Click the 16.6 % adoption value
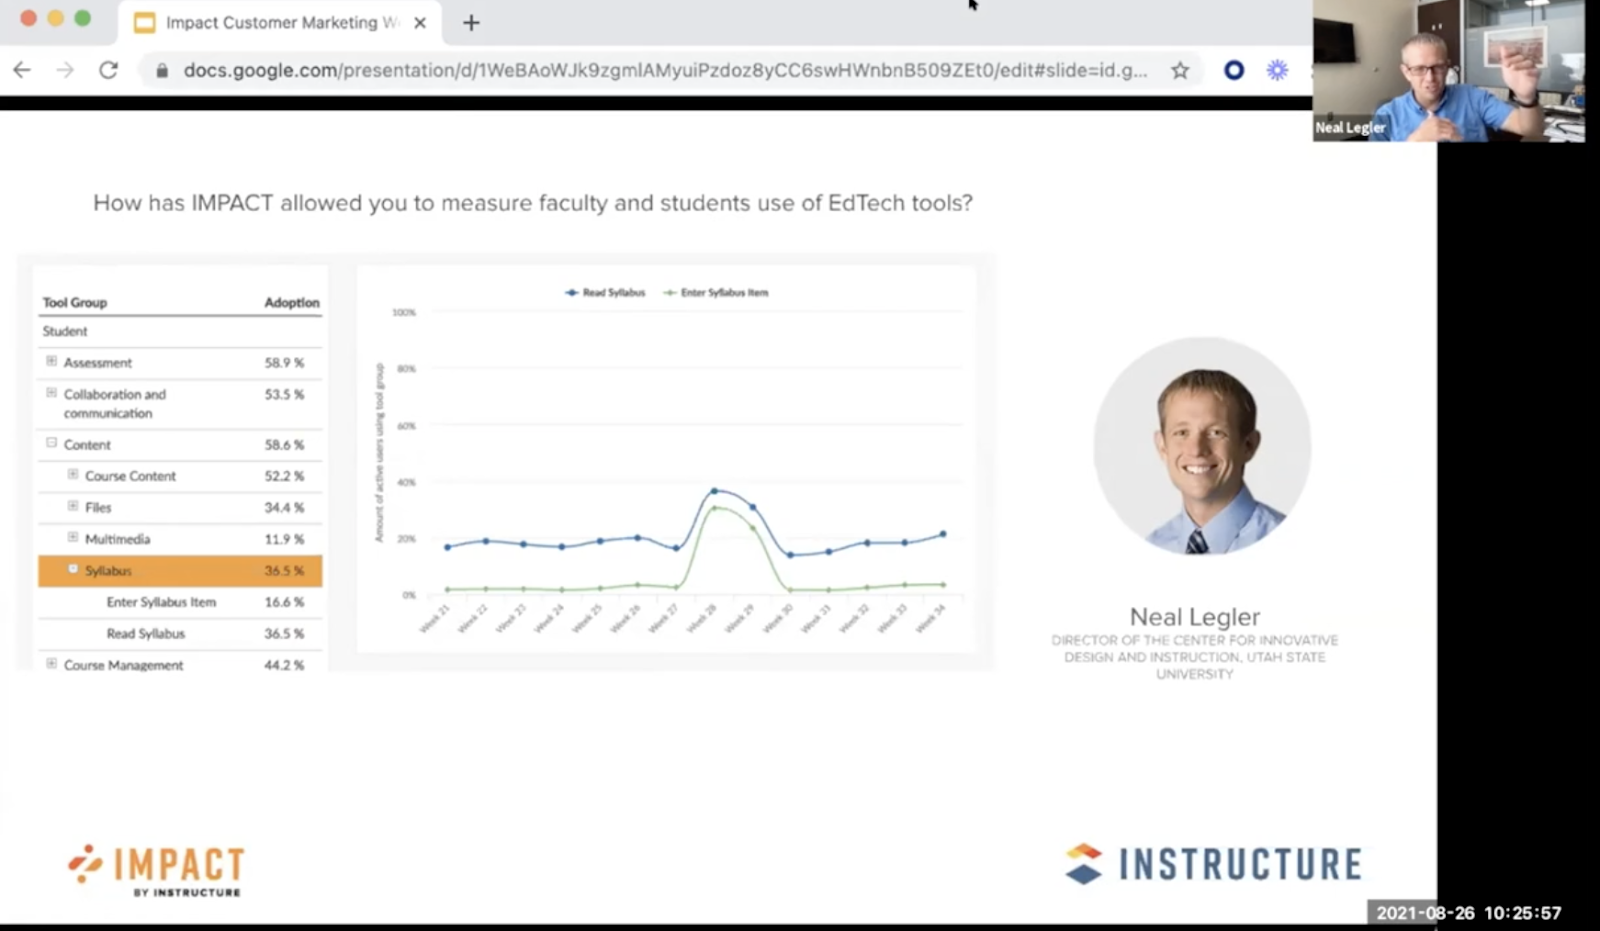The height and width of the screenshot is (931, 1600). click(x=284, y=602)
